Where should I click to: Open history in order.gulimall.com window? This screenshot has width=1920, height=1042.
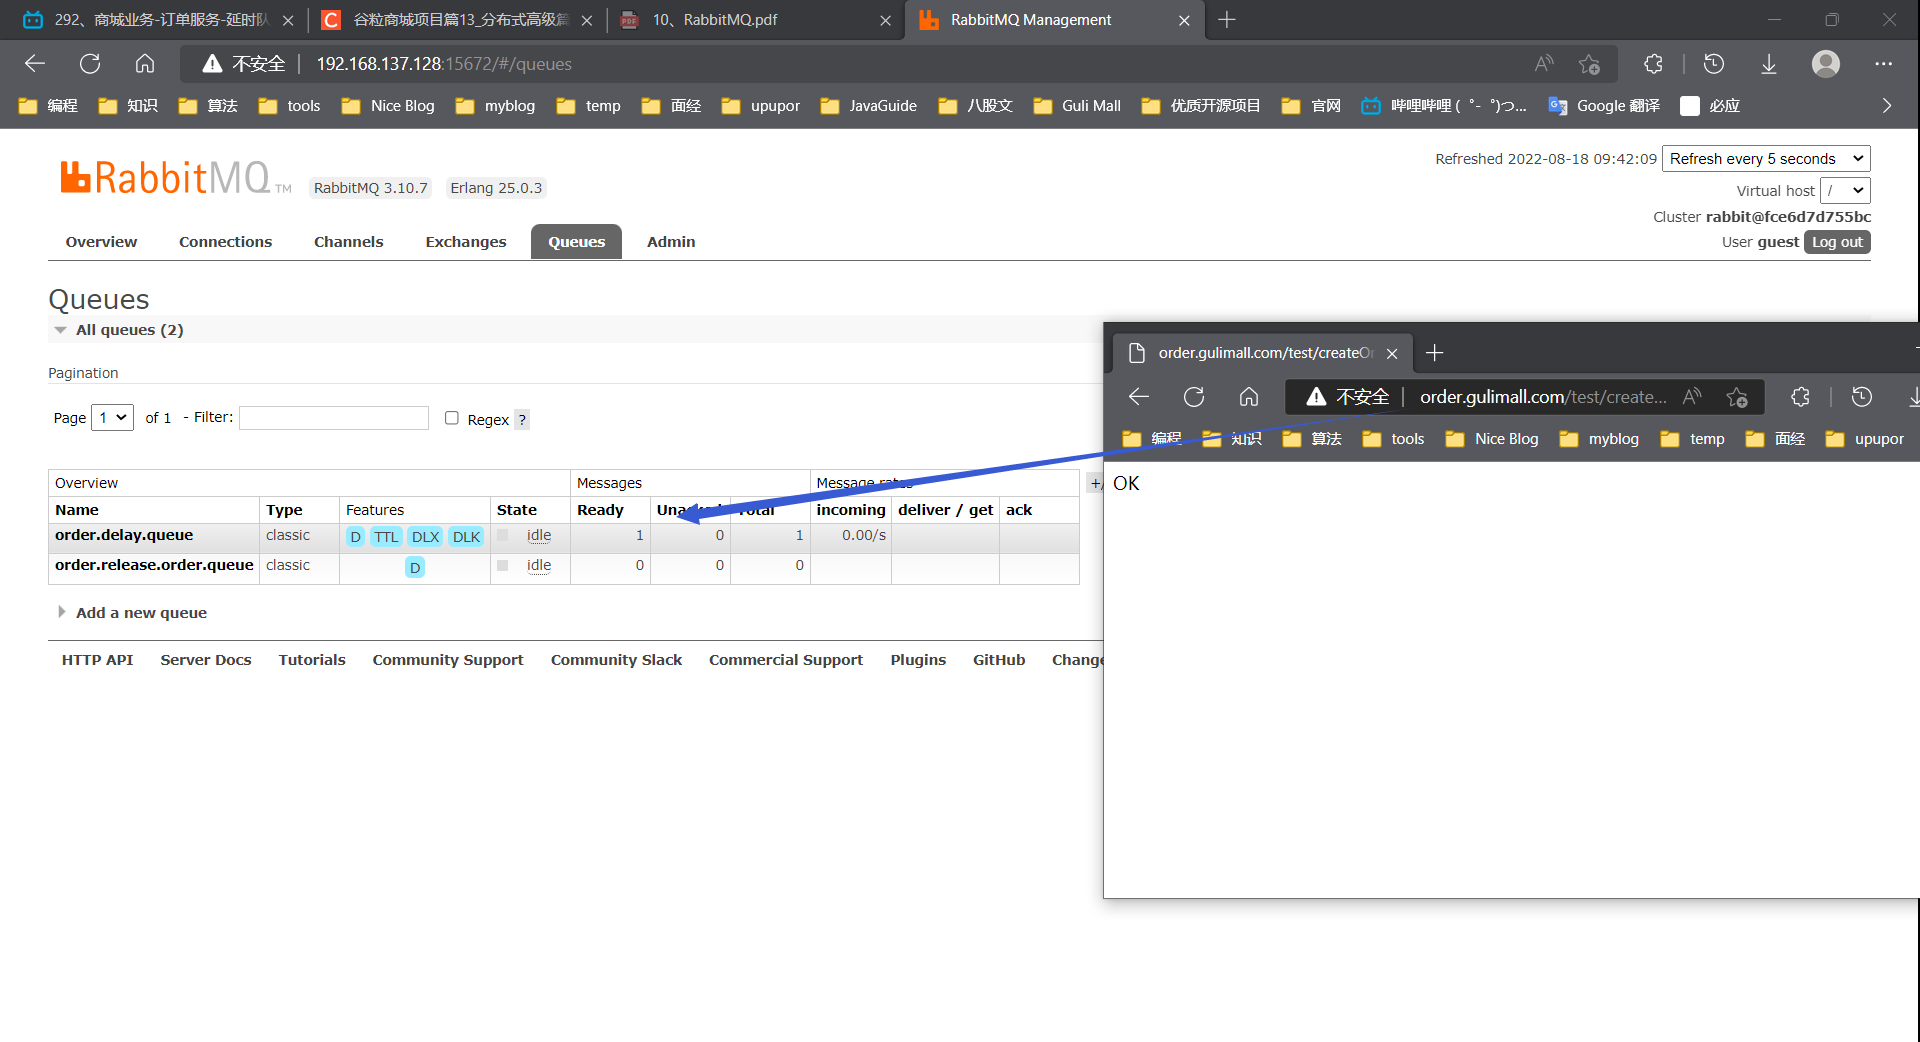click(x=1862, y=397)
